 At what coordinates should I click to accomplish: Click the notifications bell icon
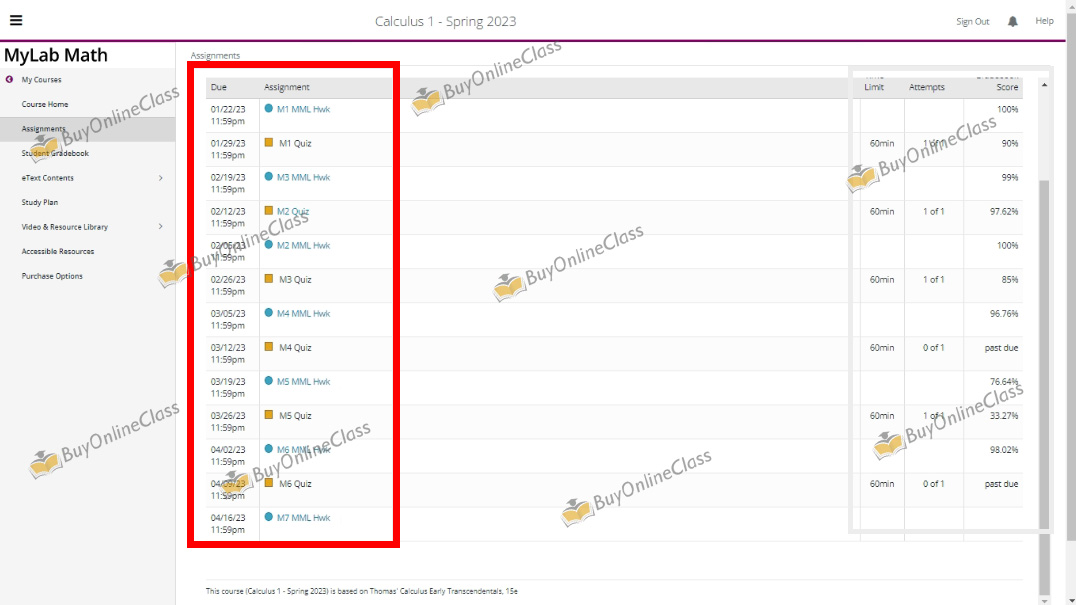click(x=1013, y=21)
